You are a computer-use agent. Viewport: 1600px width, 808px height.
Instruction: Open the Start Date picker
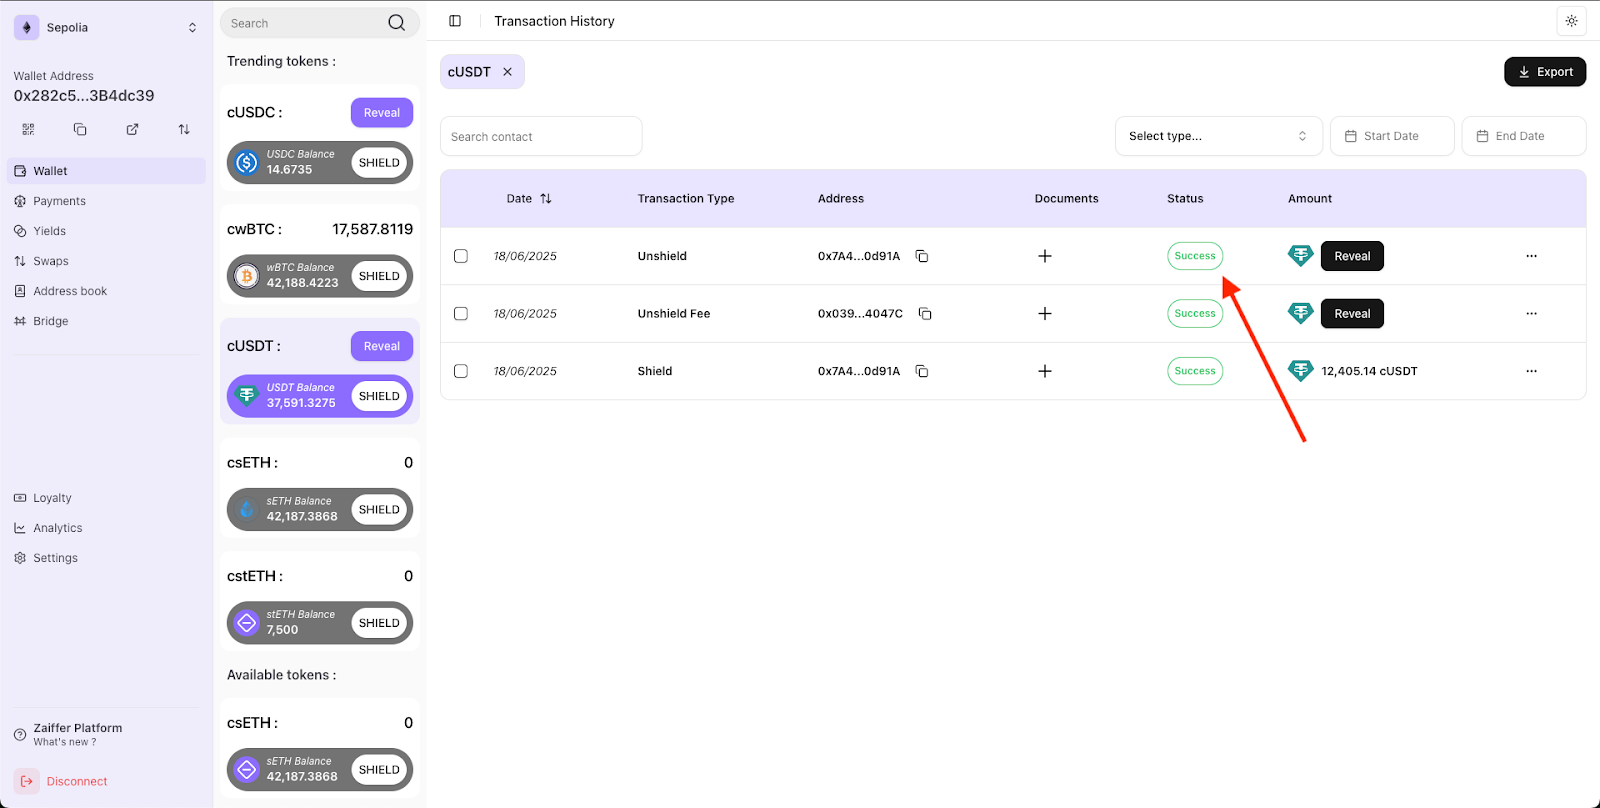point(1392,136)
